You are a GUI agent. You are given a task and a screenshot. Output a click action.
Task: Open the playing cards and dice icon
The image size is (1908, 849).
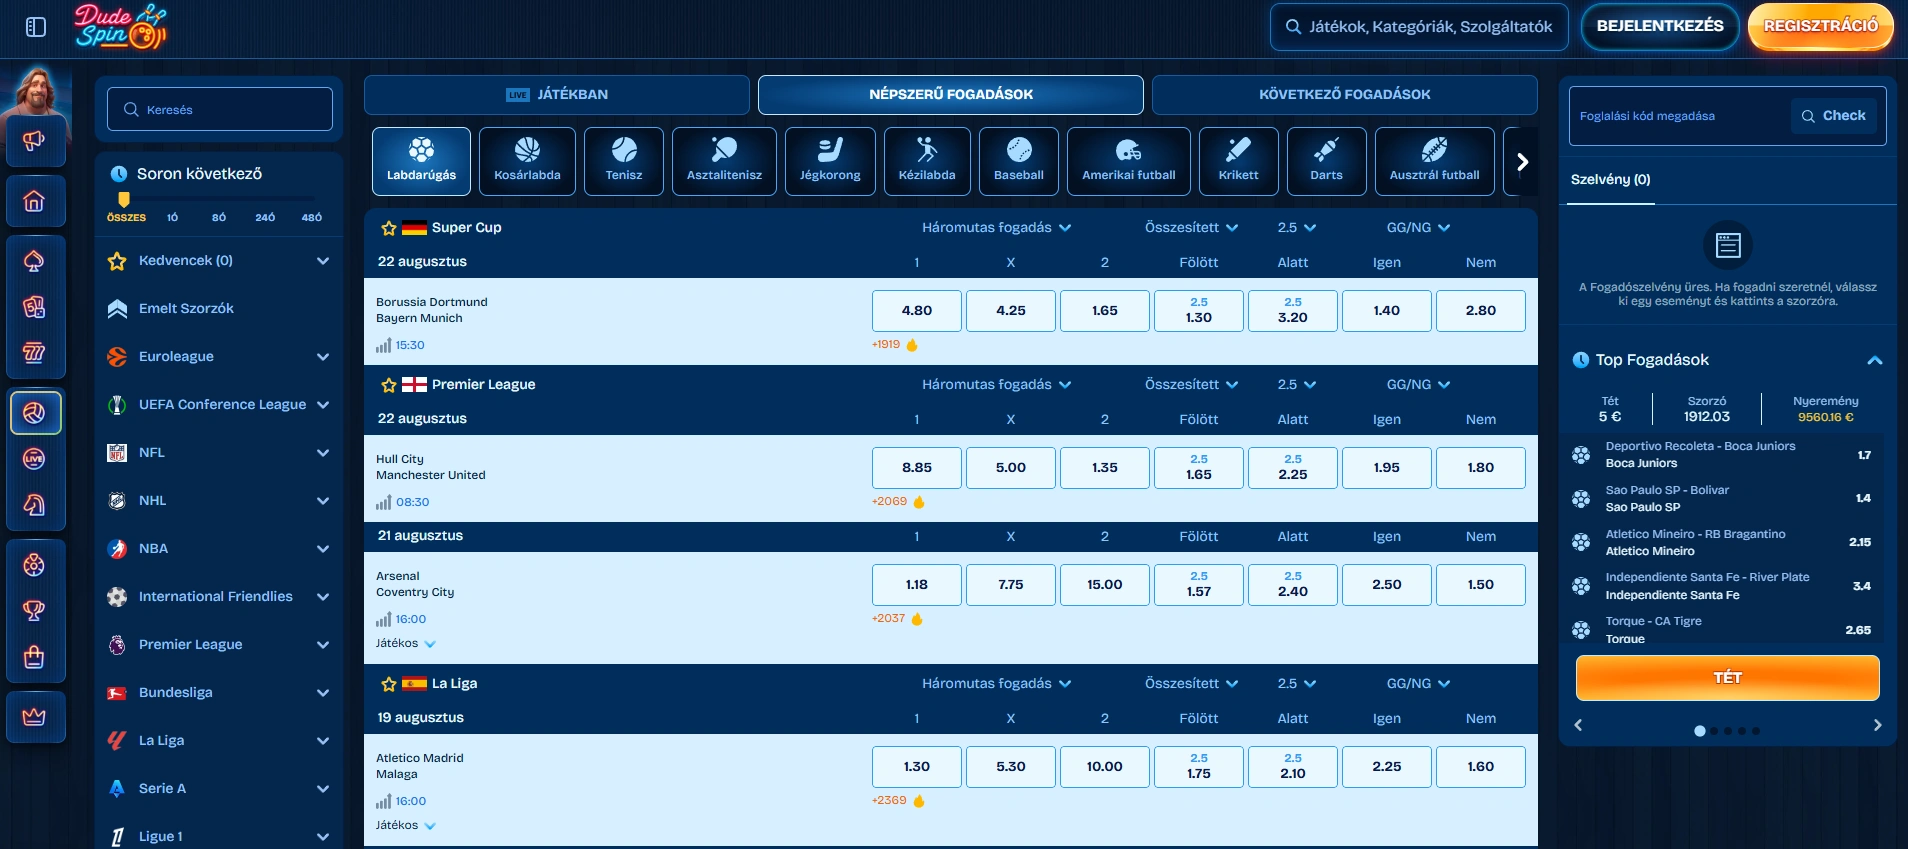pos(34,307)
